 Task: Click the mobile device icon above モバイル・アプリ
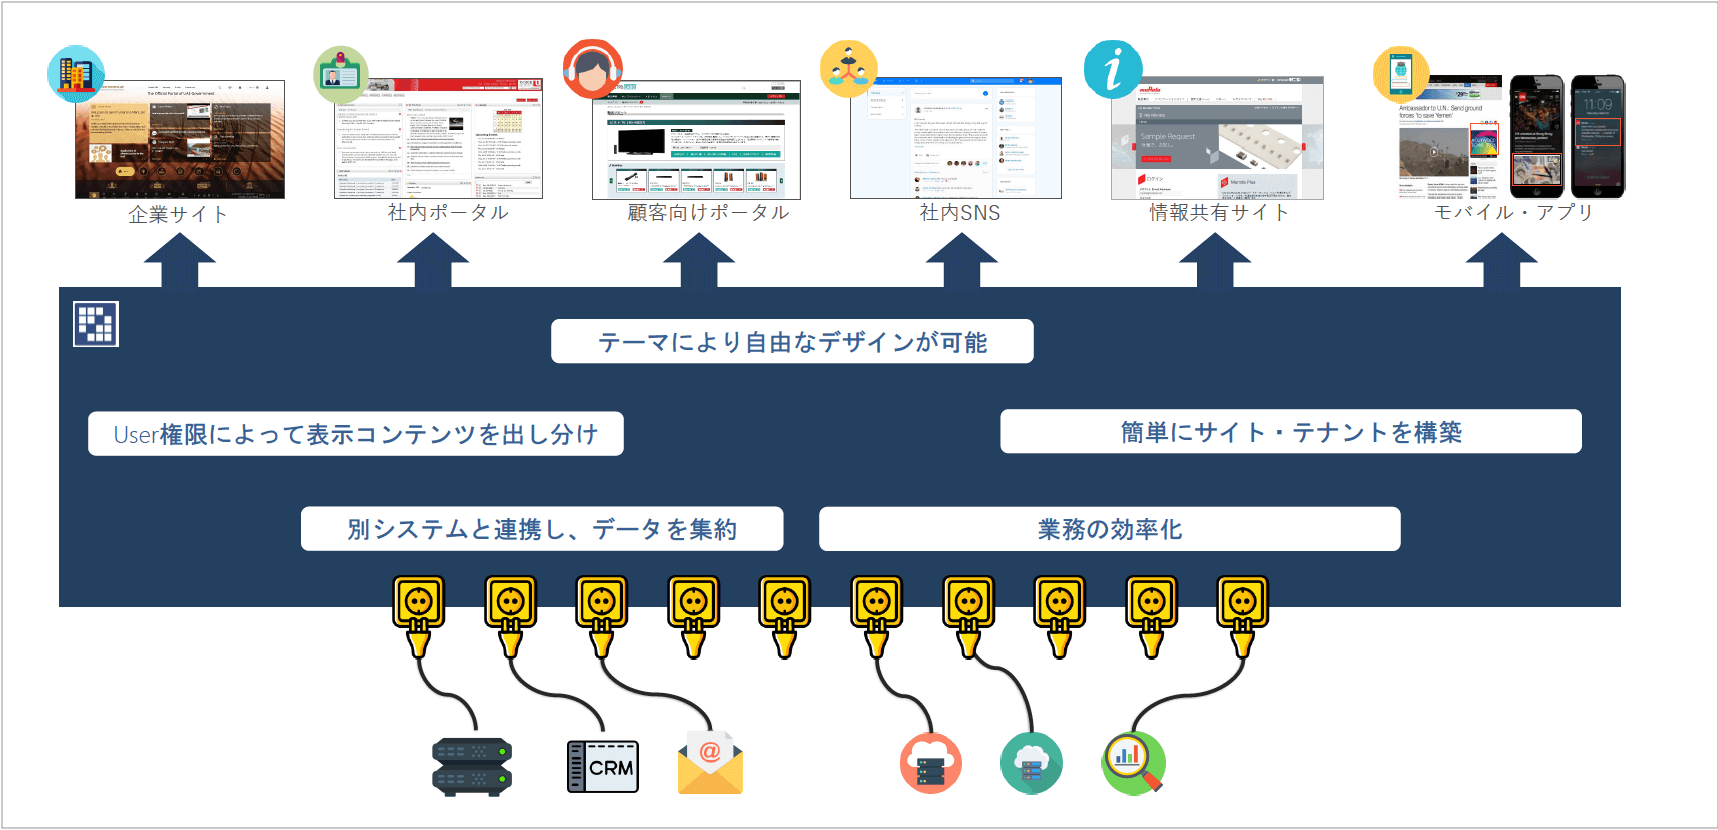1401,74
